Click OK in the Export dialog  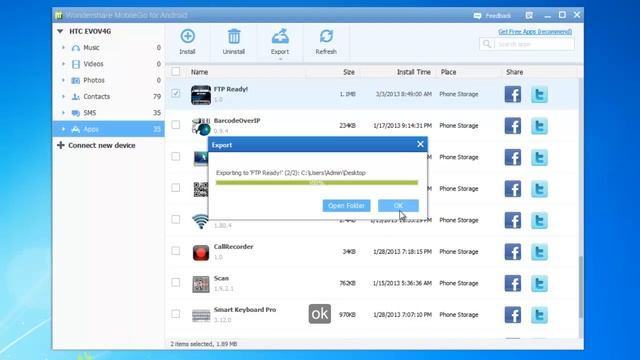(x=398, y=206)
